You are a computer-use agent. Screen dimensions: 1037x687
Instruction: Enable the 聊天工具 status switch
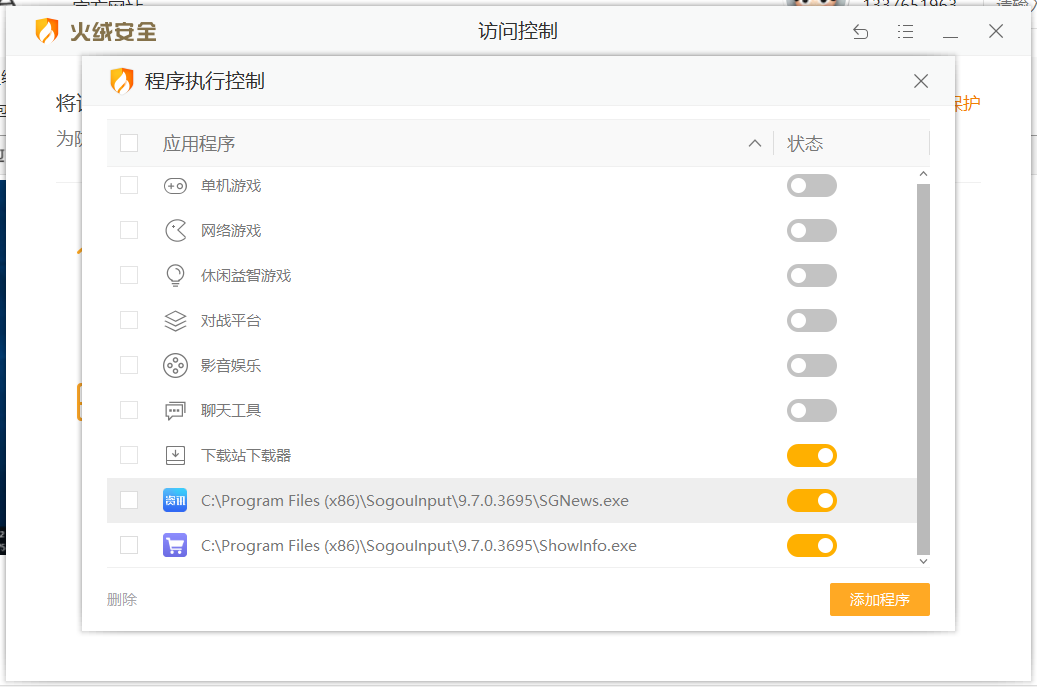coord(811,411)
